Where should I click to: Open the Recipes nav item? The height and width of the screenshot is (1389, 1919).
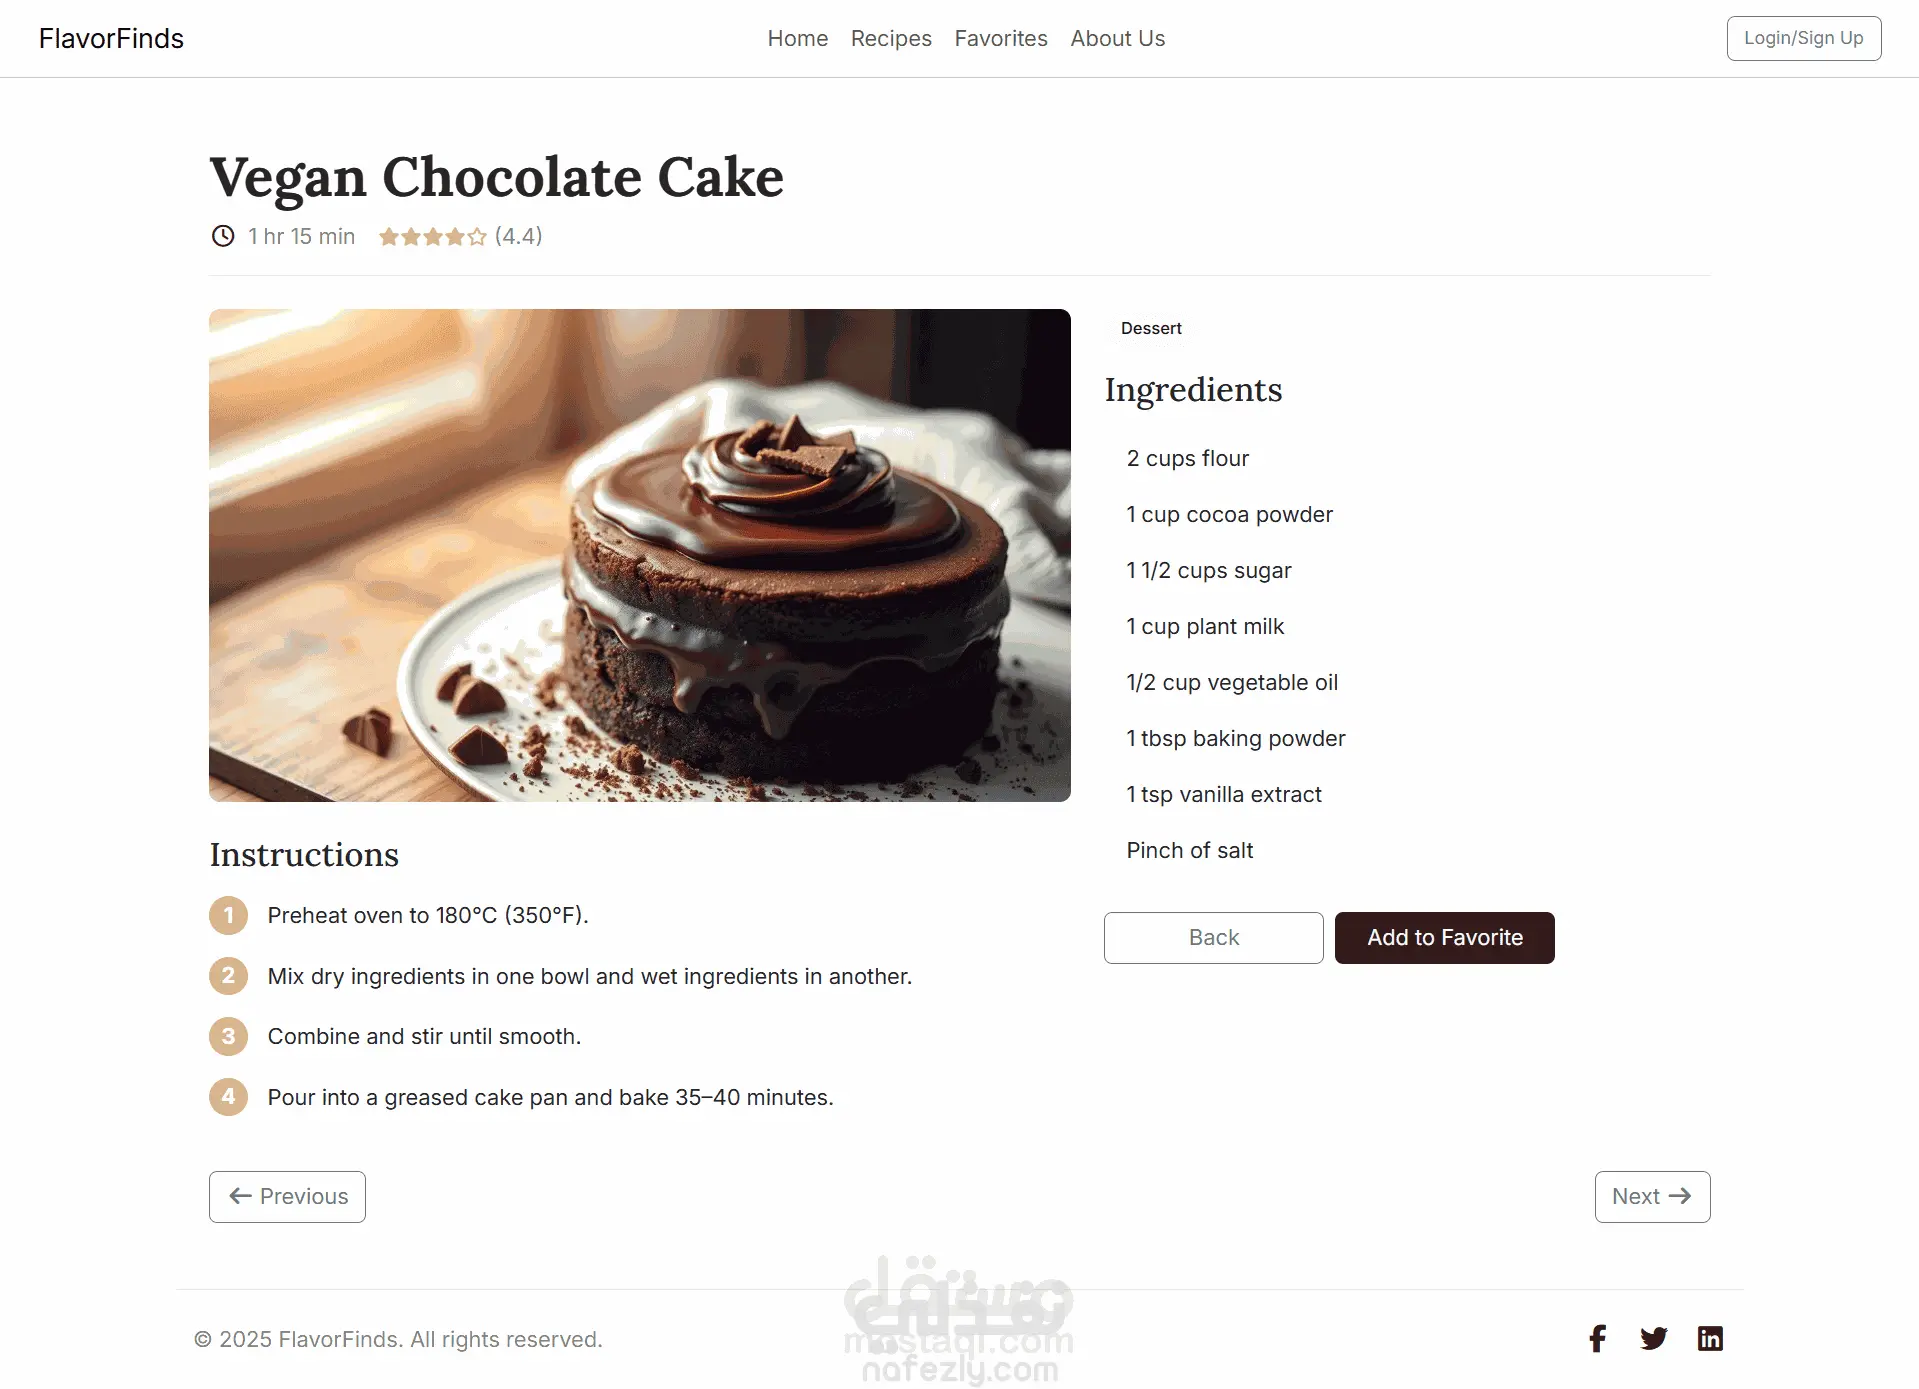[x=891, y=38]
